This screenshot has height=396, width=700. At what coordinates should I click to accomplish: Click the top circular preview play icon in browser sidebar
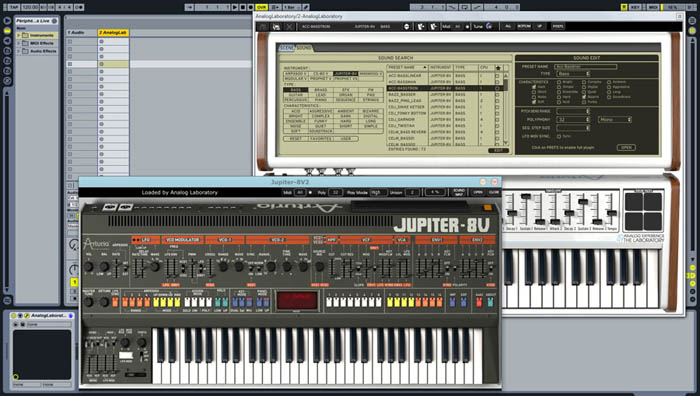(x=7, y=21)
